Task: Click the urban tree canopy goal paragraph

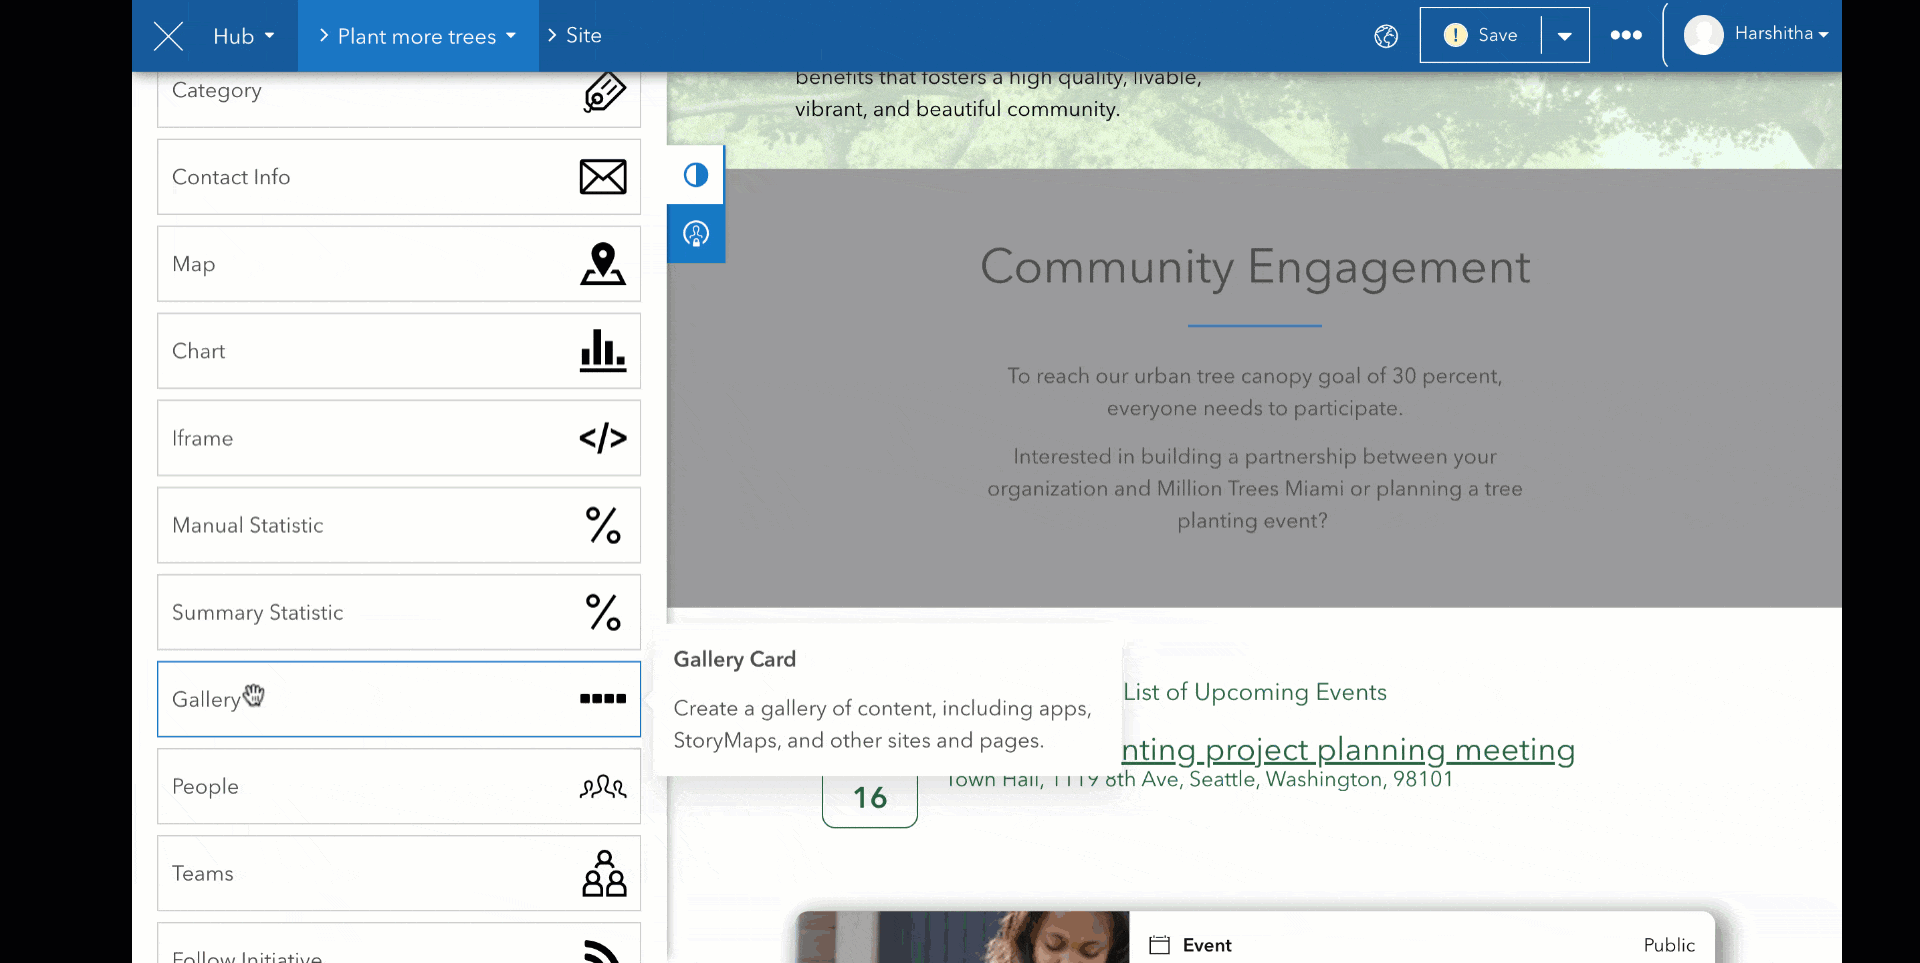Action: (1255, 392)
